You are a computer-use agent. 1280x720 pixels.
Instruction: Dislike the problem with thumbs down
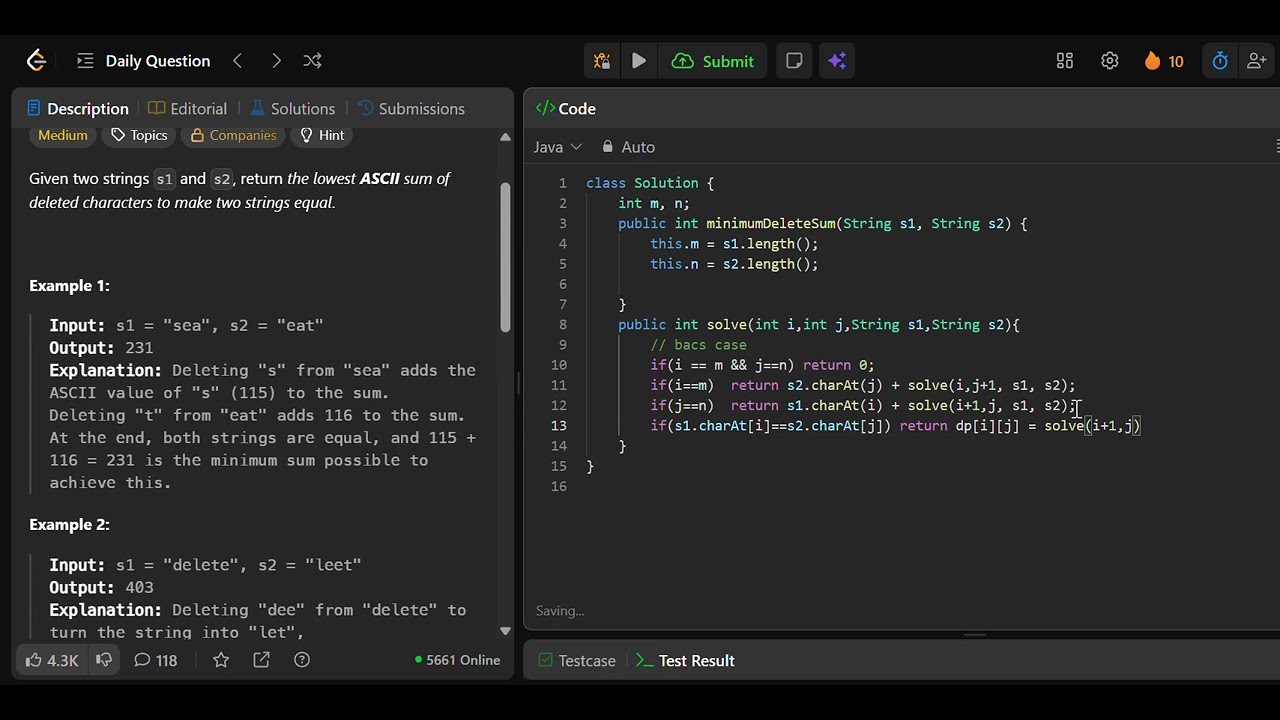point(103,660)
